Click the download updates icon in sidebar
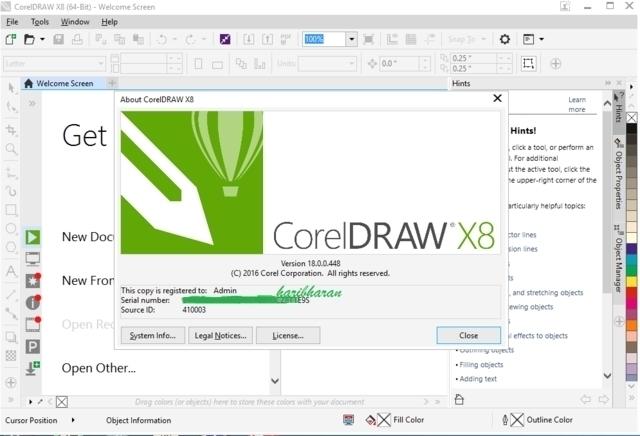The image size is (640, 436). [33, 368]
